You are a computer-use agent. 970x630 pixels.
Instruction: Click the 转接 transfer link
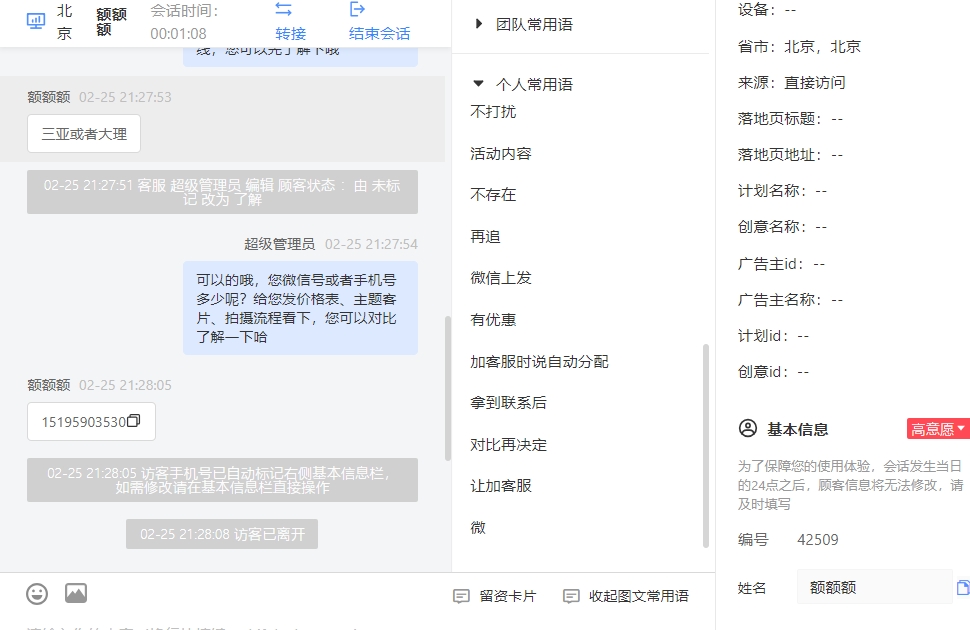coord(291,33)
